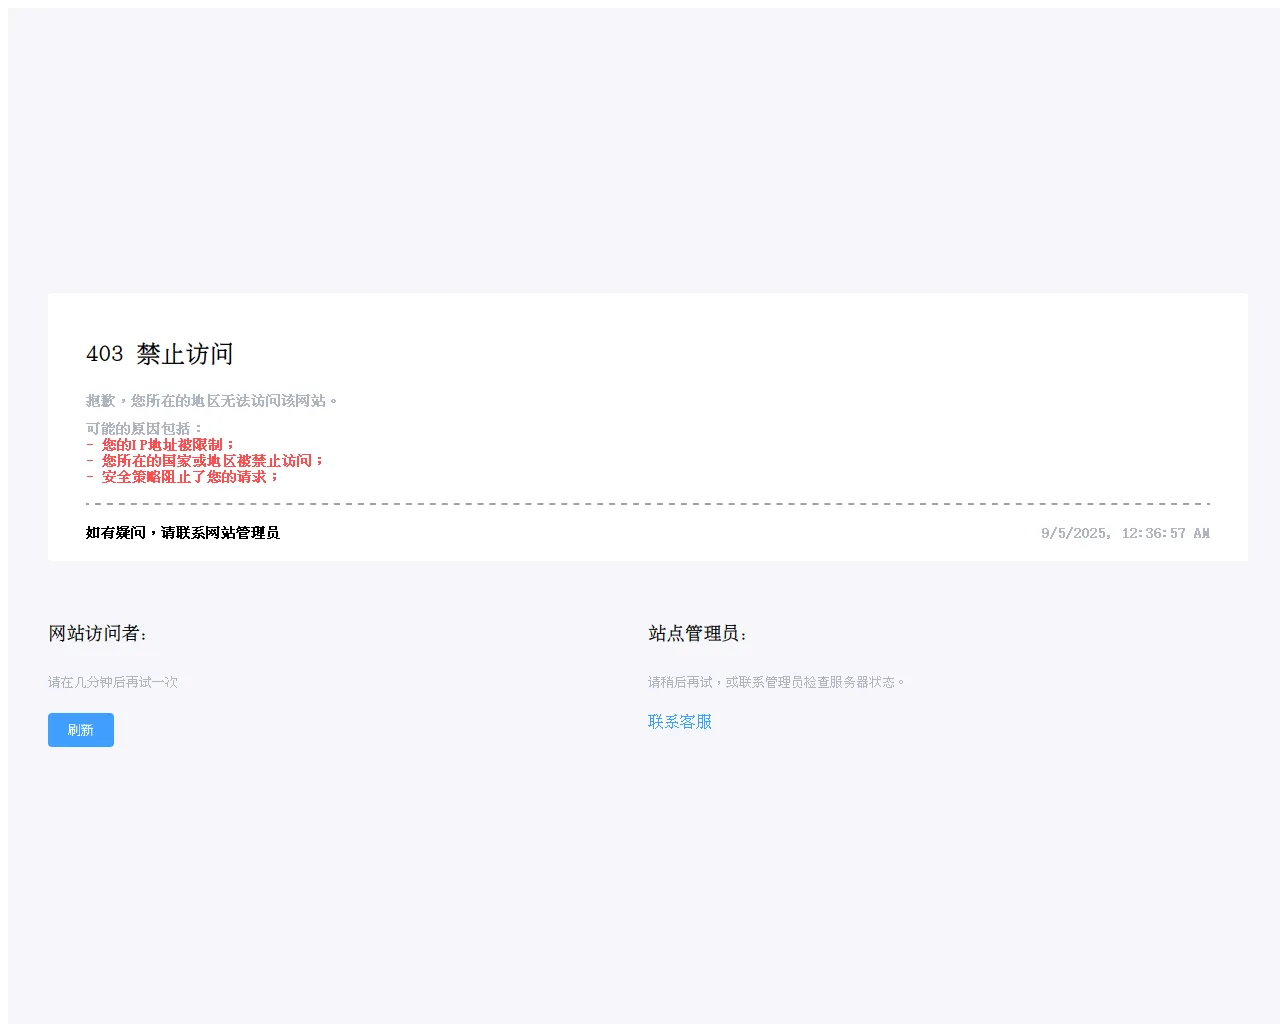Viewport: 1280px width, 1024px height.
Task: Click the 9/5/2025 date in timestamp
Action: pyautogui.click(x=1075, y=533)
